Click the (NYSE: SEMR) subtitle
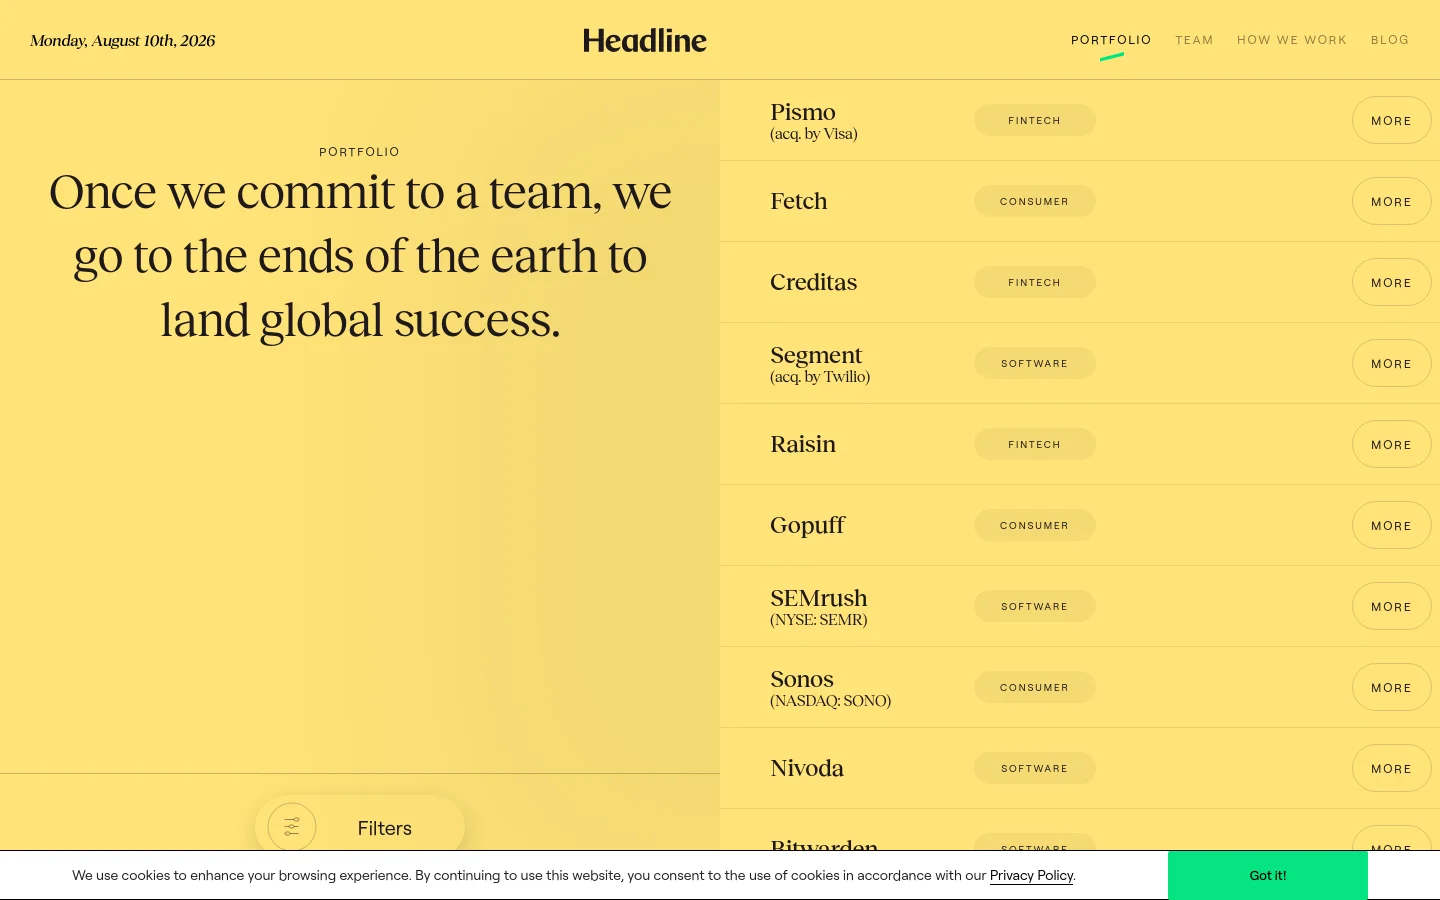Screen dimensions: 1440x900 pyautogui.click(x=819, y=620)
